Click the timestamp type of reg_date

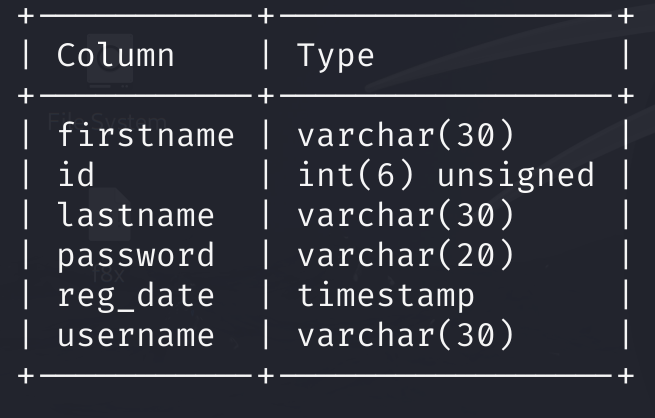click(385, 295)
